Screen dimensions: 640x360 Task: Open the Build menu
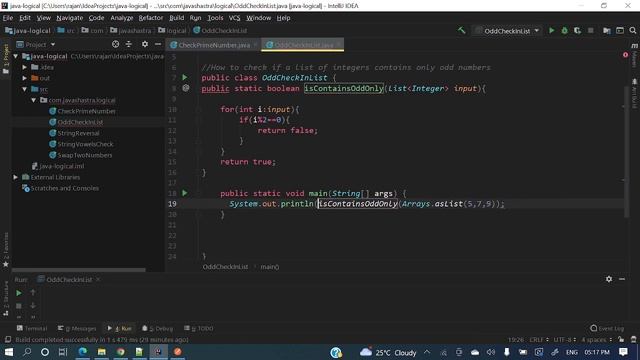[176, 18]
